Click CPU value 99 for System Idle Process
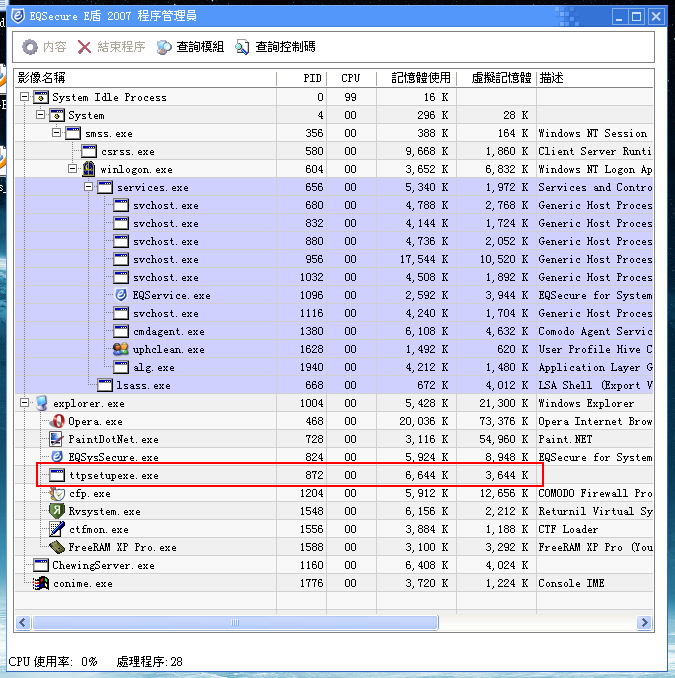675x678 pixels. pos(351,97)
